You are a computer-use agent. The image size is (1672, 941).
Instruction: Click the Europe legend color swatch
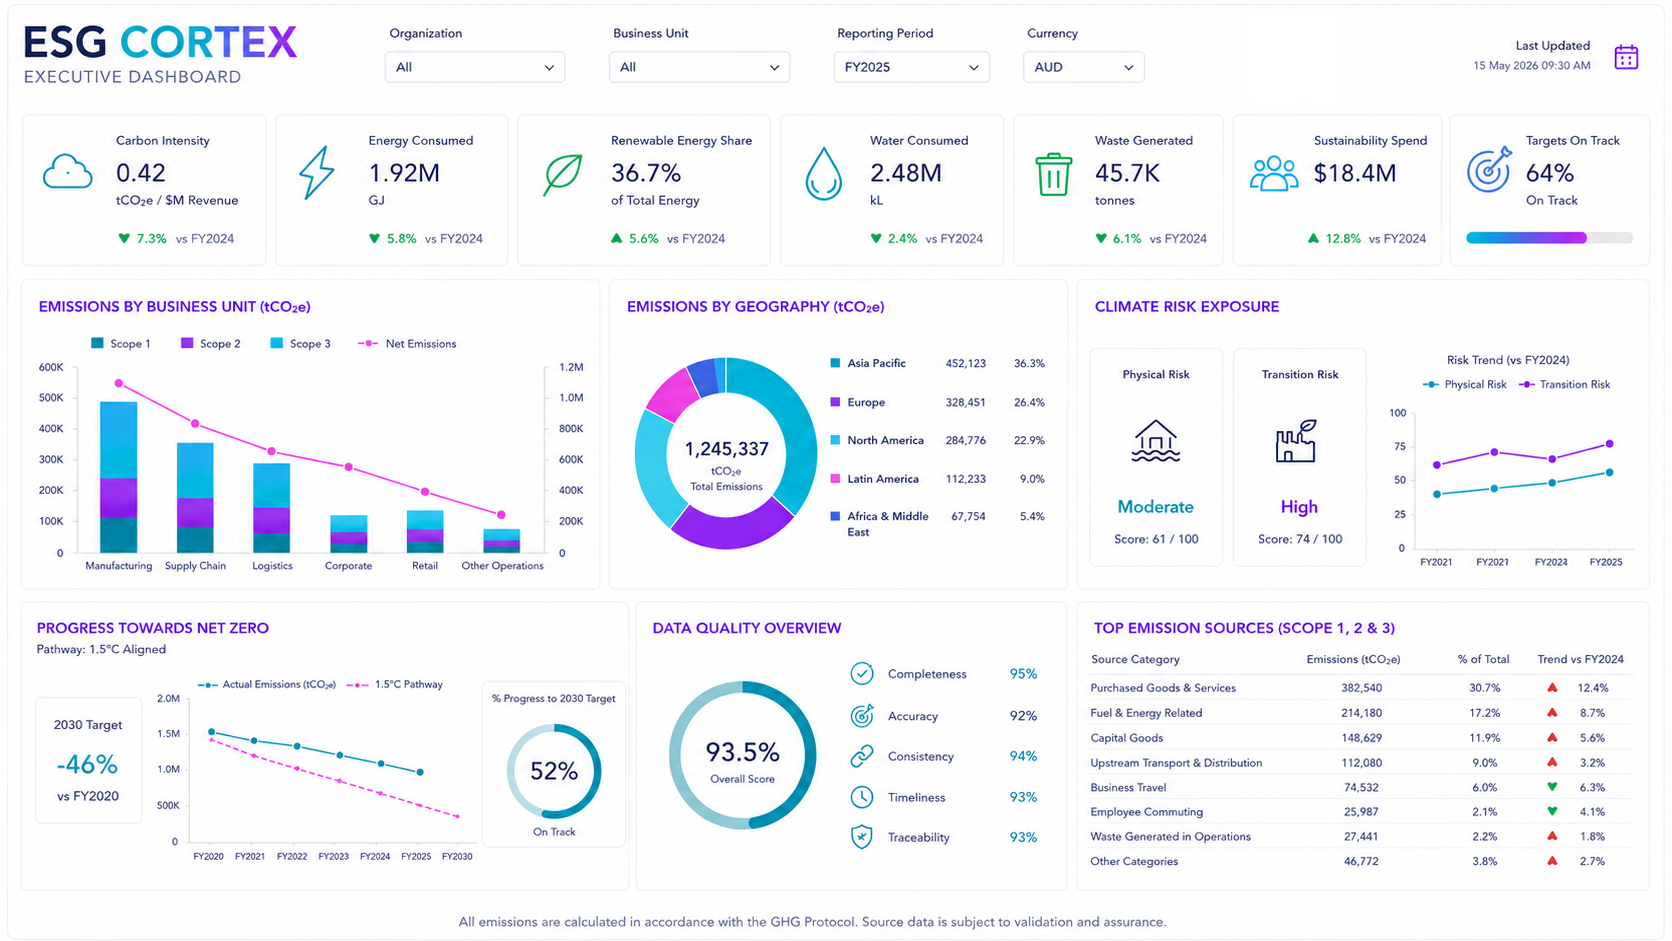tap(835, 402)
